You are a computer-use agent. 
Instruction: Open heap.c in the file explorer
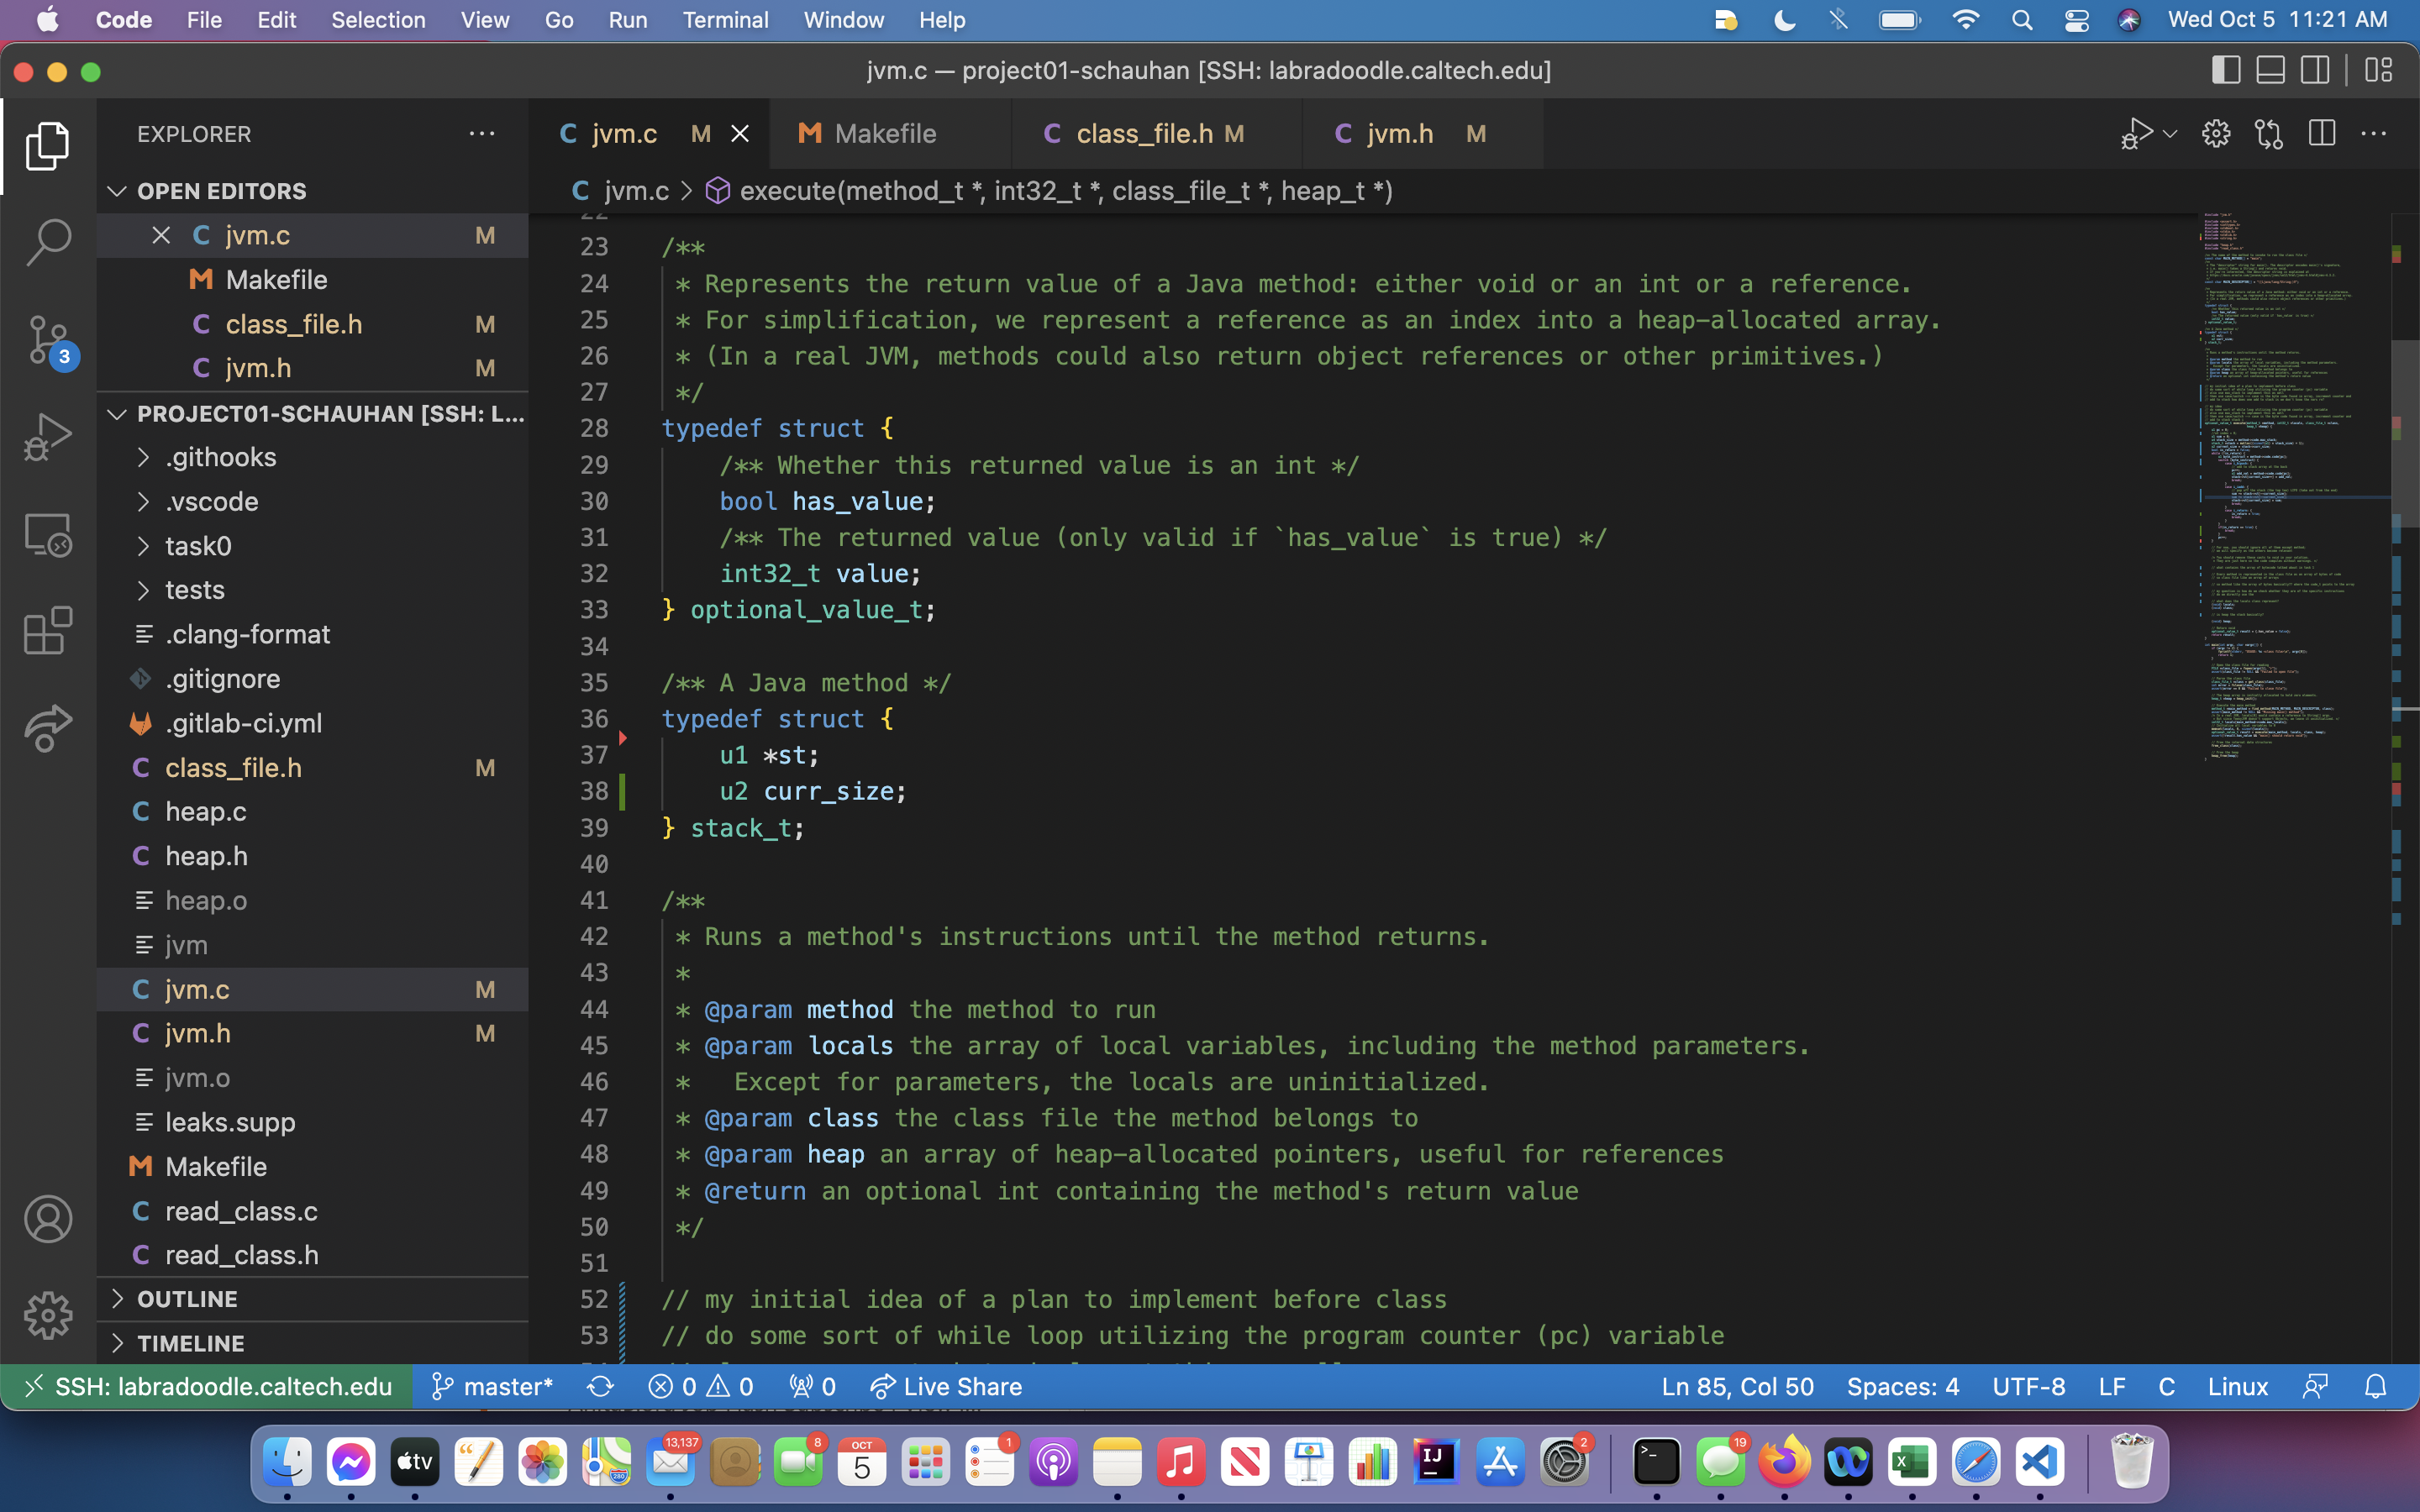(205, 811)
